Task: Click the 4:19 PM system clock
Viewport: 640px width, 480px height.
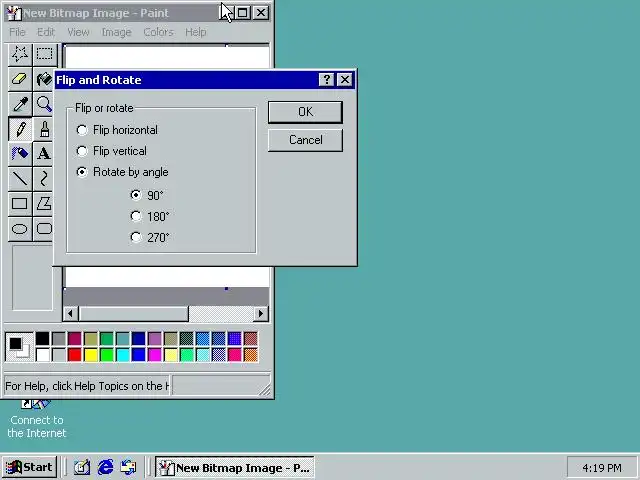Action: click(x=602, y=467)
